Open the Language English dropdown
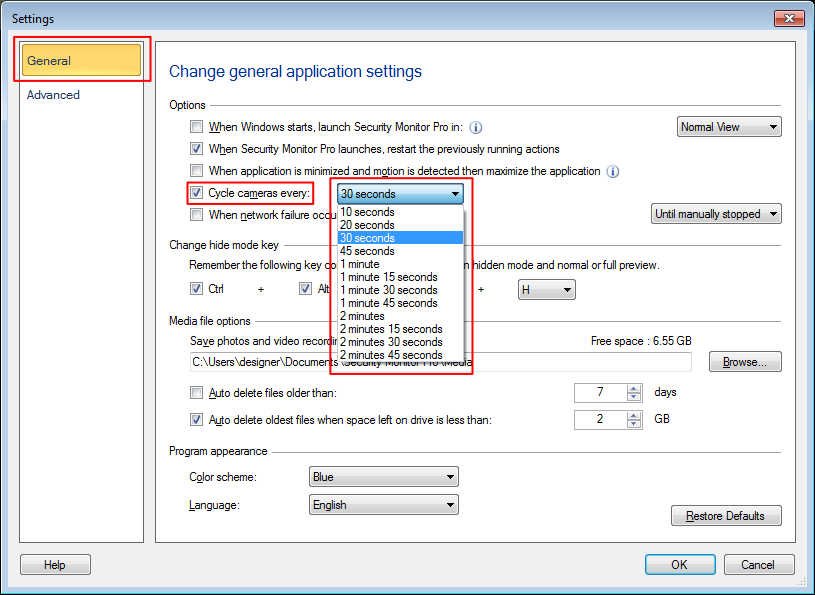Viewport: 815px width, 595px height. click(x=384, y=505)
